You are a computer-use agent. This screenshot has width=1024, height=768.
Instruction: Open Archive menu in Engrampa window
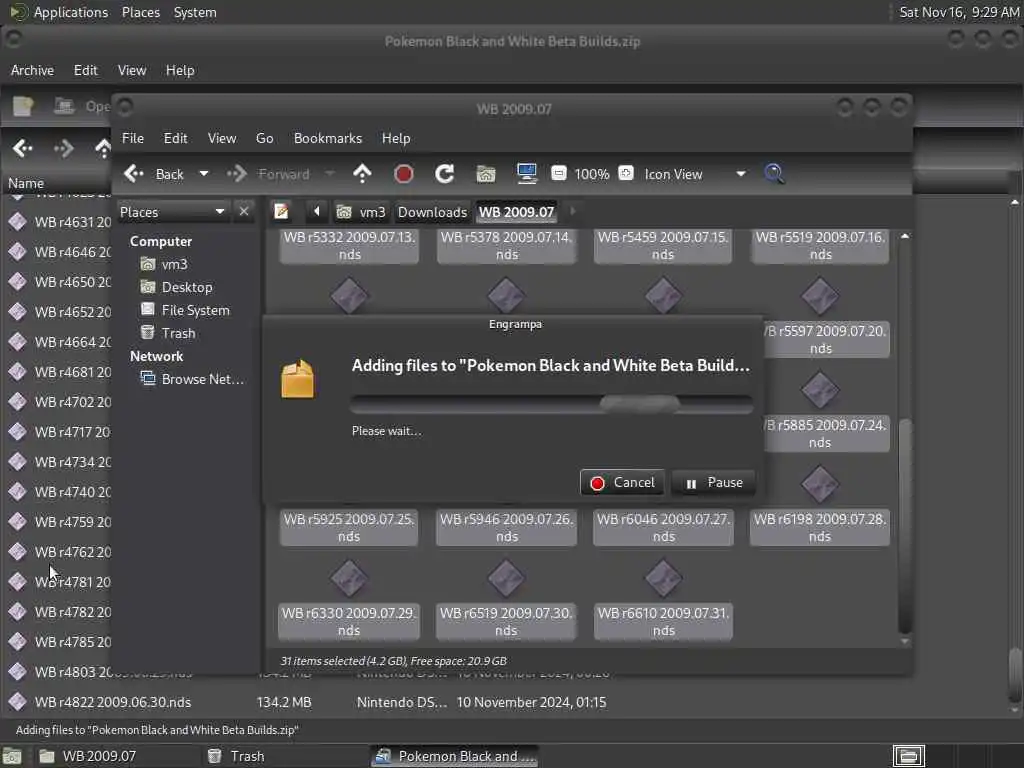click(32, 70)
